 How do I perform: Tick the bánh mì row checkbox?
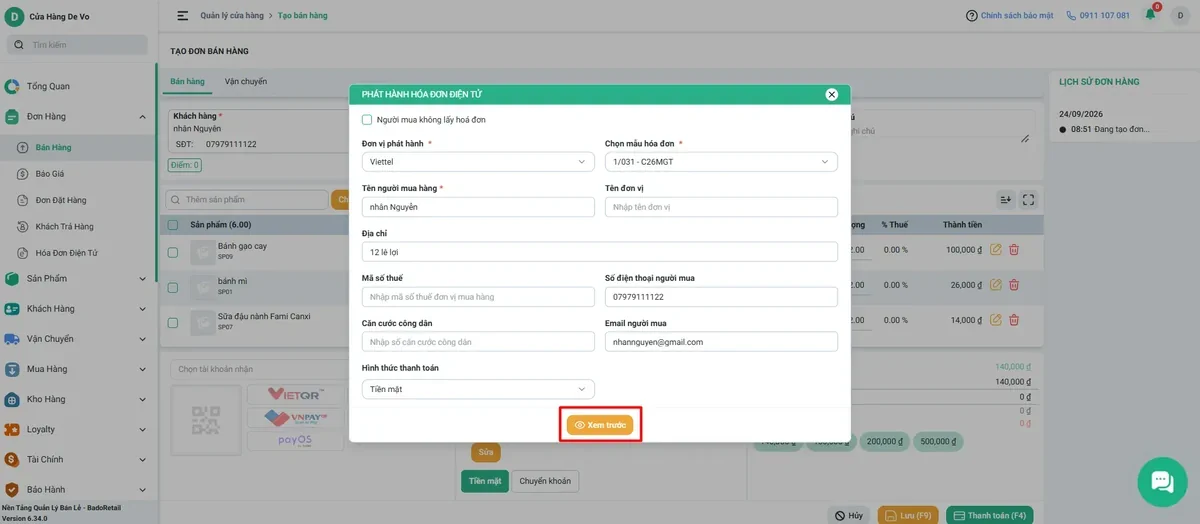point(173,287)
